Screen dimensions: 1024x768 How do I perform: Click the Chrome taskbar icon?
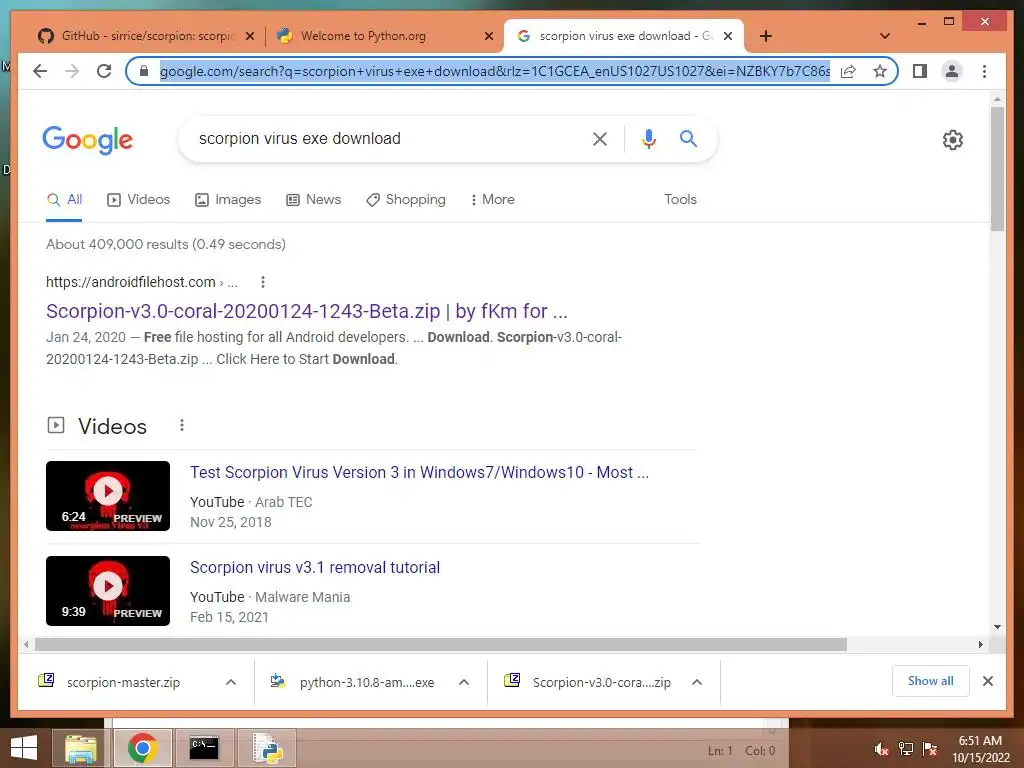tap(143, 748)
